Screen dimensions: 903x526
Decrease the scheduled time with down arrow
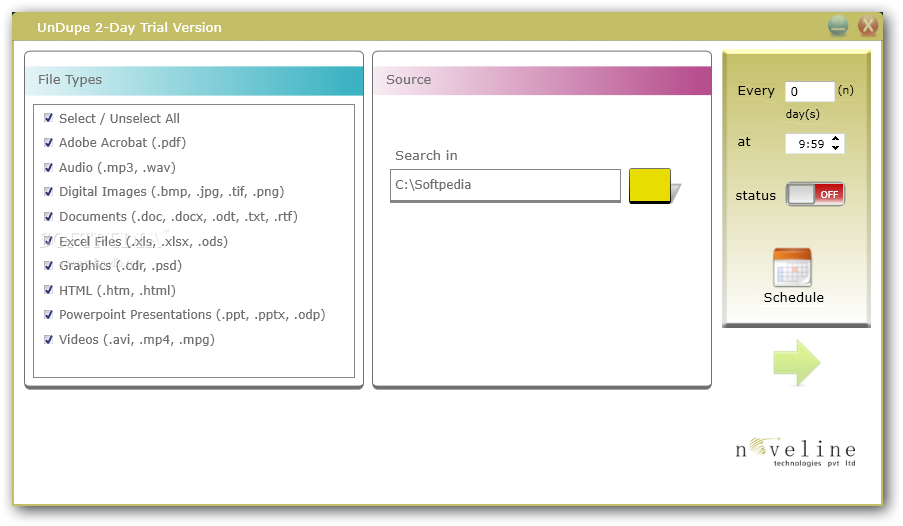[x=836, y=148]
